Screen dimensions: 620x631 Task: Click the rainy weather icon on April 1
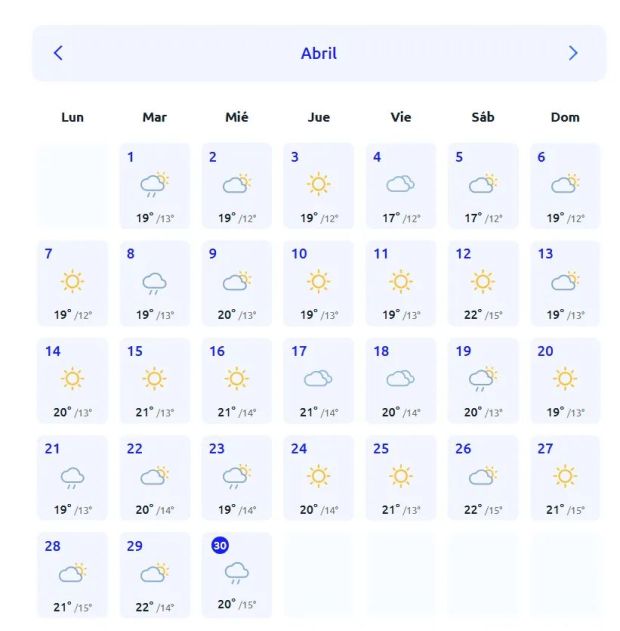154,185
